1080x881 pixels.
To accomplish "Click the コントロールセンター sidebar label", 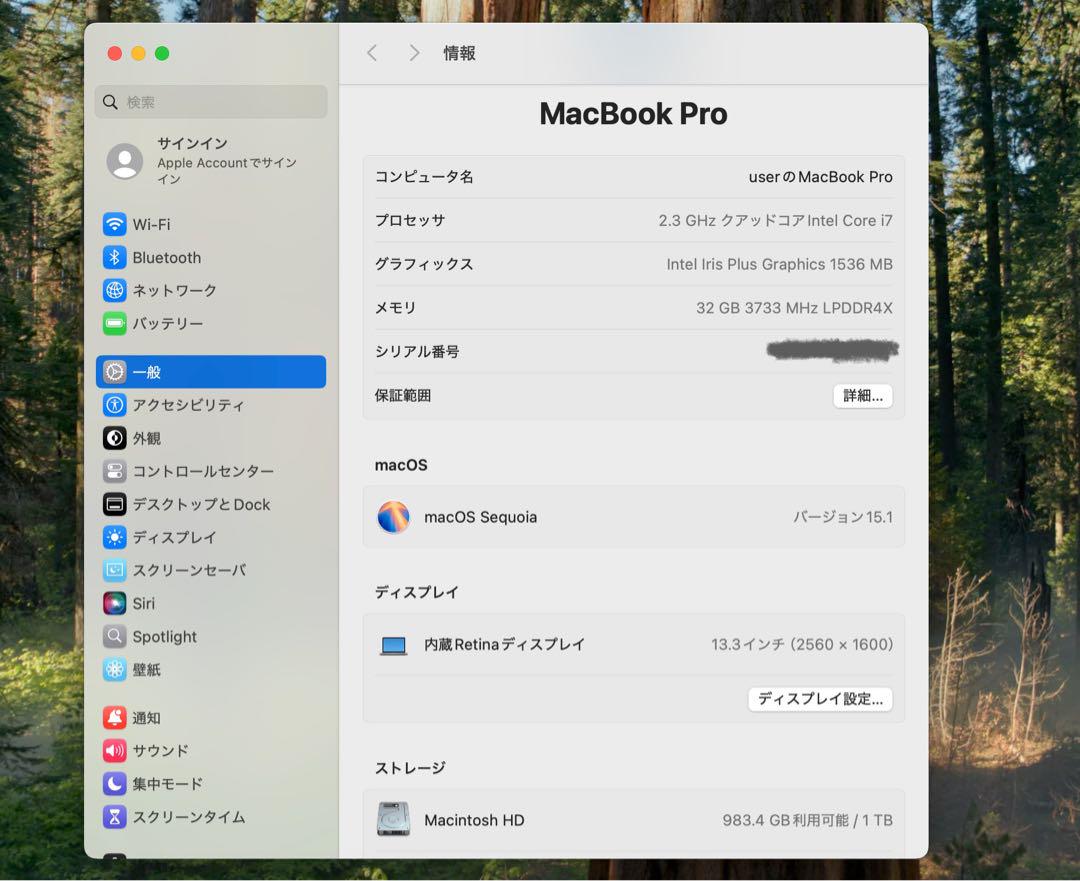I will coord(203,471).
